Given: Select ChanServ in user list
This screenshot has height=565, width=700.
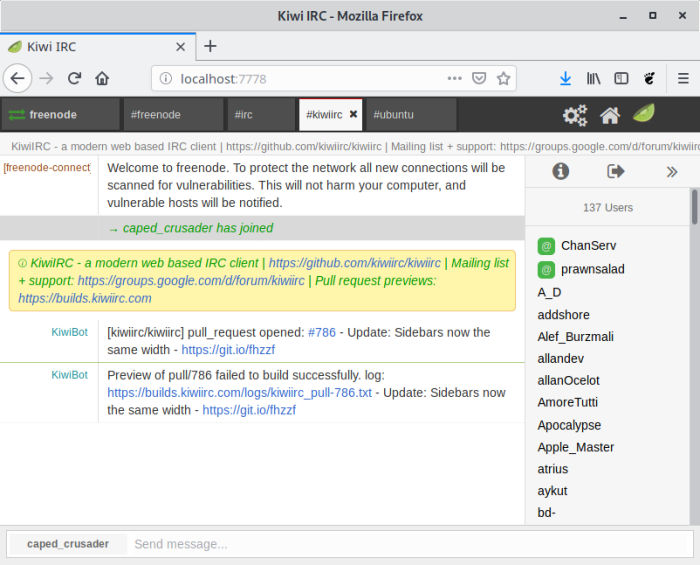Looking at the screenshot, I should (x=588, y=246).
